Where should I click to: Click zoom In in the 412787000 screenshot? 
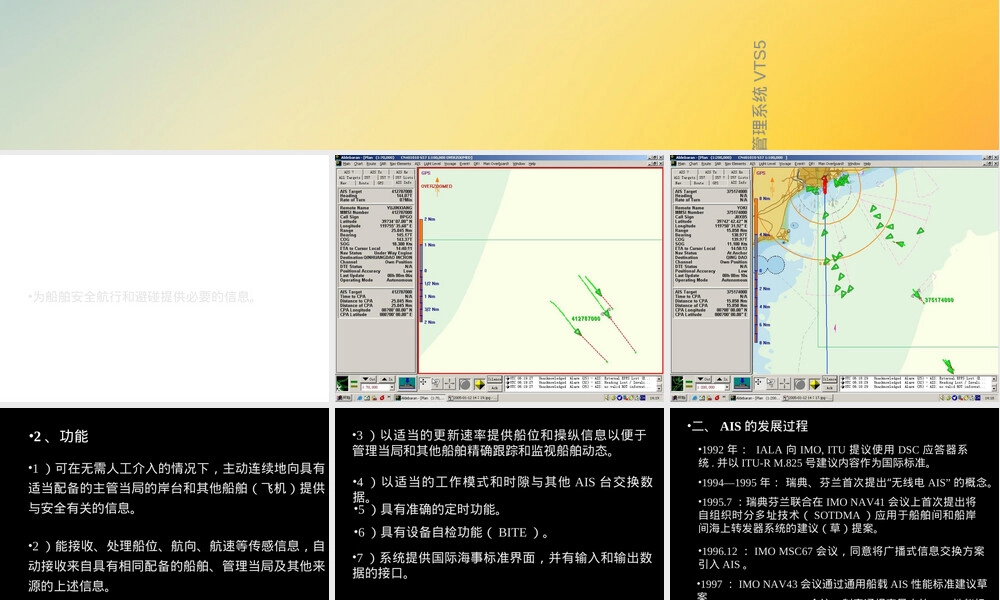[387, 379]
